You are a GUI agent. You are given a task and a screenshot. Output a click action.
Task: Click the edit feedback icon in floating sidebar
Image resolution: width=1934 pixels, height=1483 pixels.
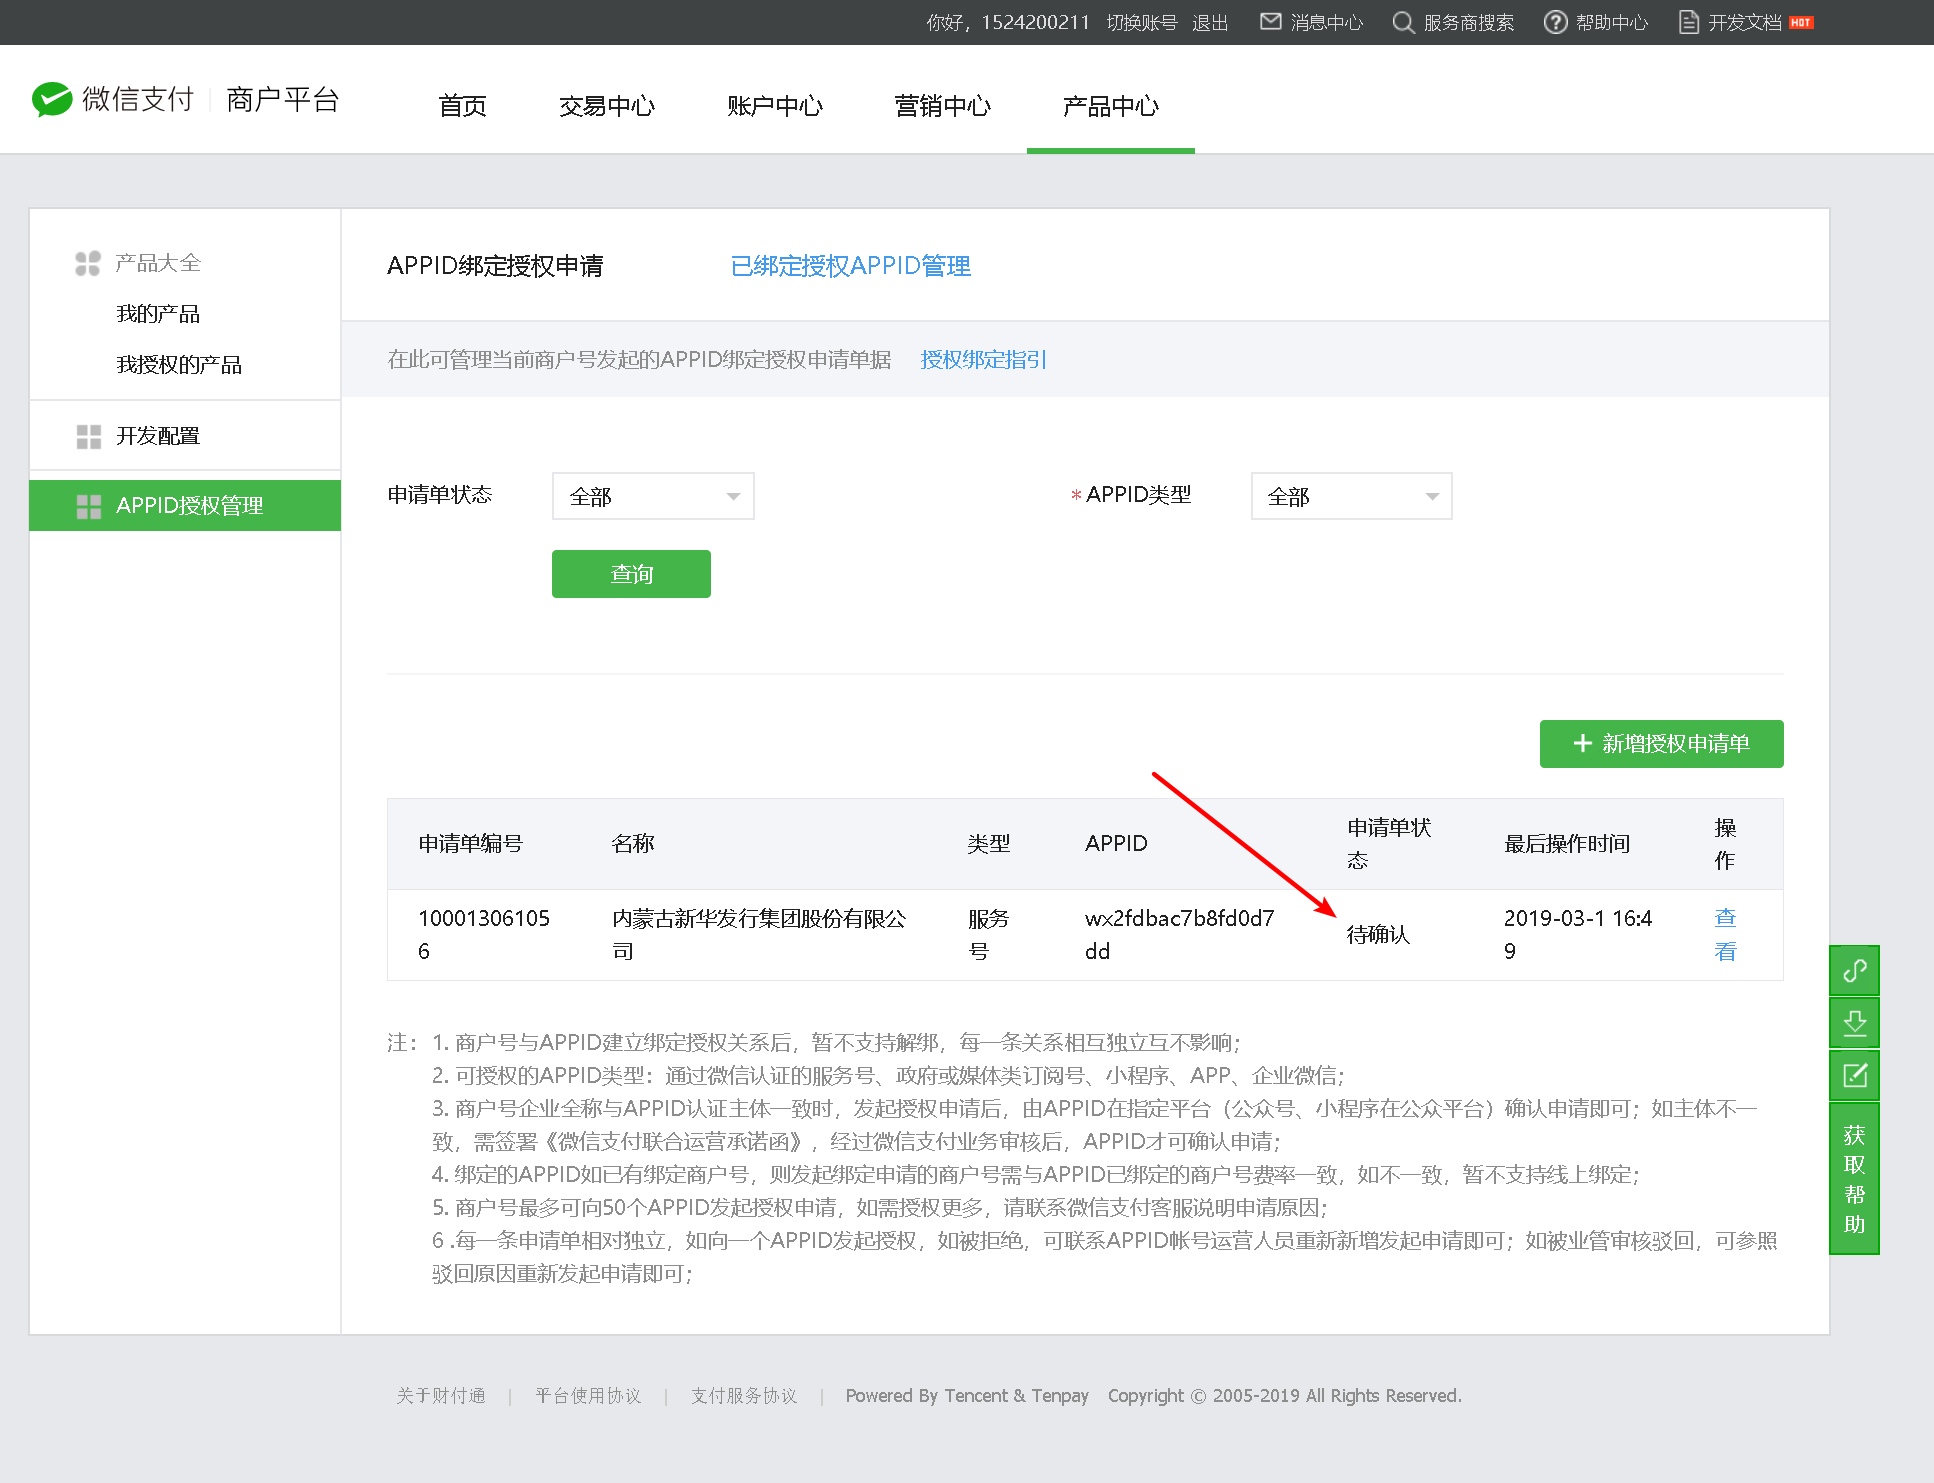[x=1854, y=1076]
